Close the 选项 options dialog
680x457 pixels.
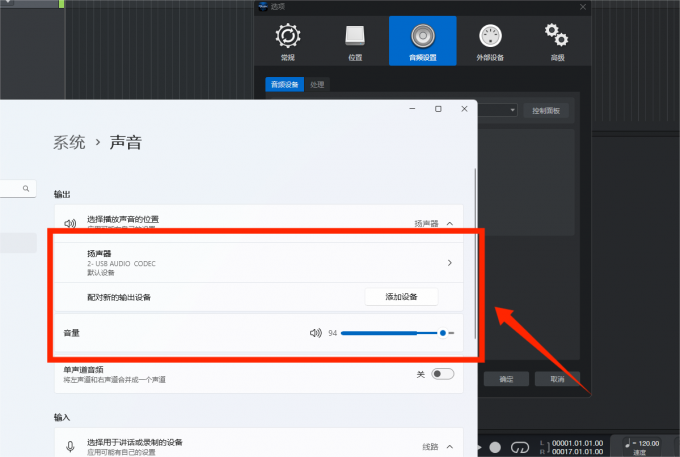pyautogui.click(x=583, y=7)
